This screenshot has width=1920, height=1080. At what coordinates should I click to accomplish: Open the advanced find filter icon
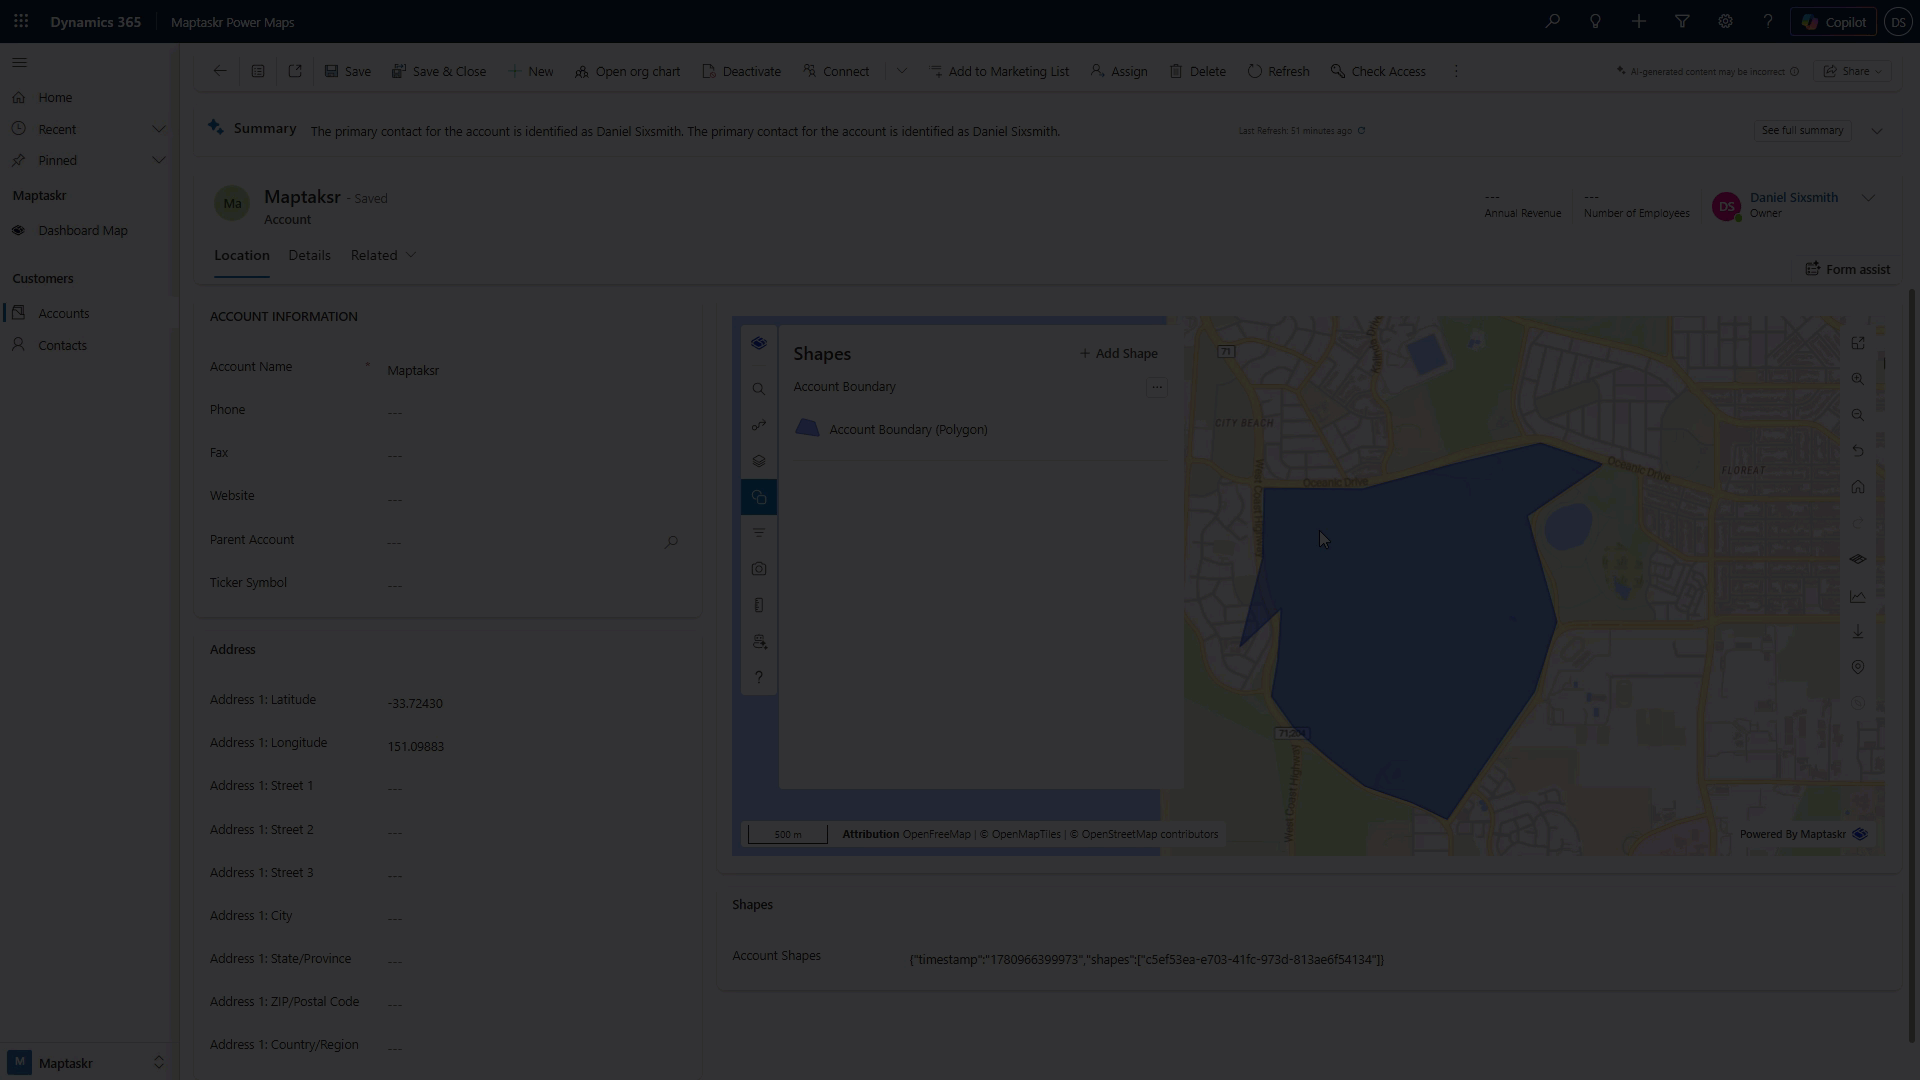[x=1682, y=21]
